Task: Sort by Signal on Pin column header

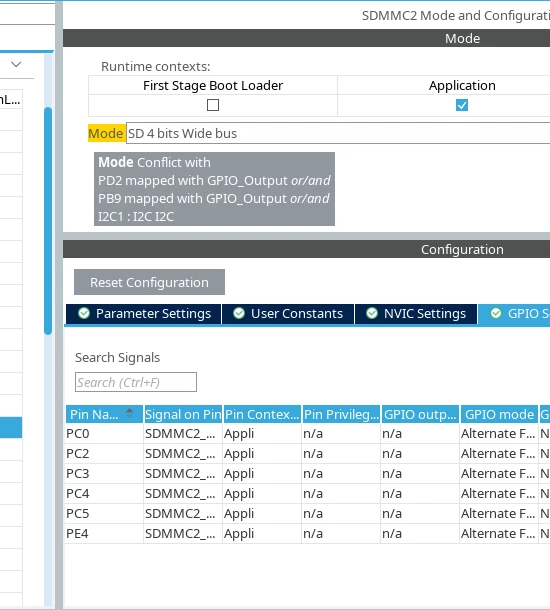Action: [183, 414]
